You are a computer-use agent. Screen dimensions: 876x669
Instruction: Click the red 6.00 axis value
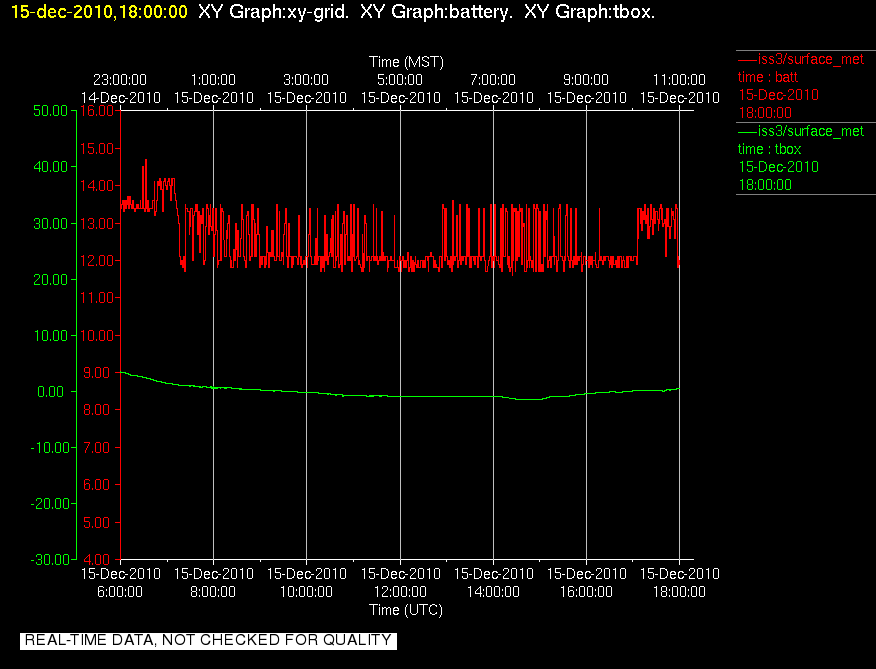click(x=97, y=485)
